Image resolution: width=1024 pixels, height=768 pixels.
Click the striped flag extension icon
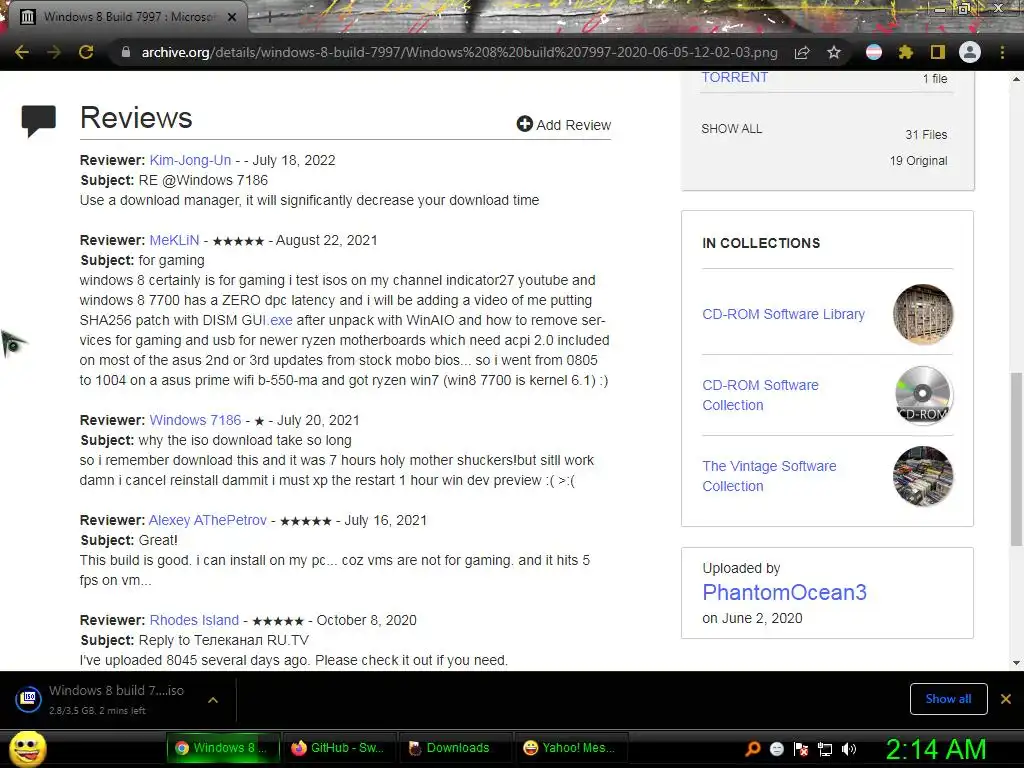click(874, 52)
